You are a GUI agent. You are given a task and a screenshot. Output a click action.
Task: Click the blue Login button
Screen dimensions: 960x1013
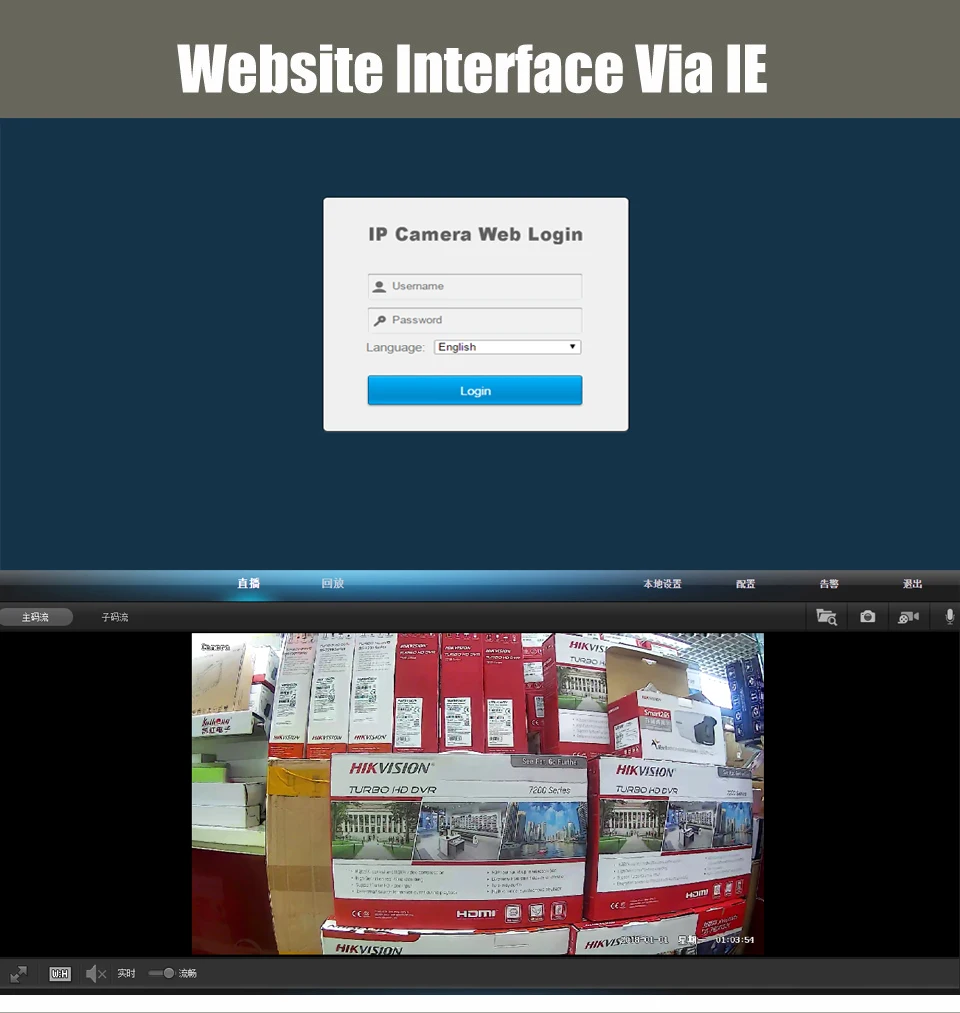tap(475, 390)
